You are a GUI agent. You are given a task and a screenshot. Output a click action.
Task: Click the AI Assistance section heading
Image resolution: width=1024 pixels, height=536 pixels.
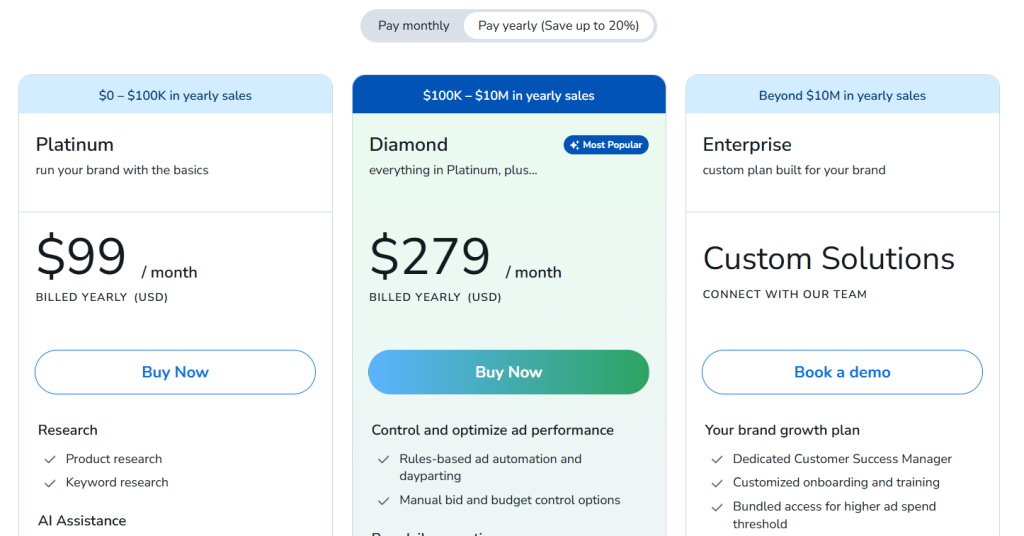point(82,521)
